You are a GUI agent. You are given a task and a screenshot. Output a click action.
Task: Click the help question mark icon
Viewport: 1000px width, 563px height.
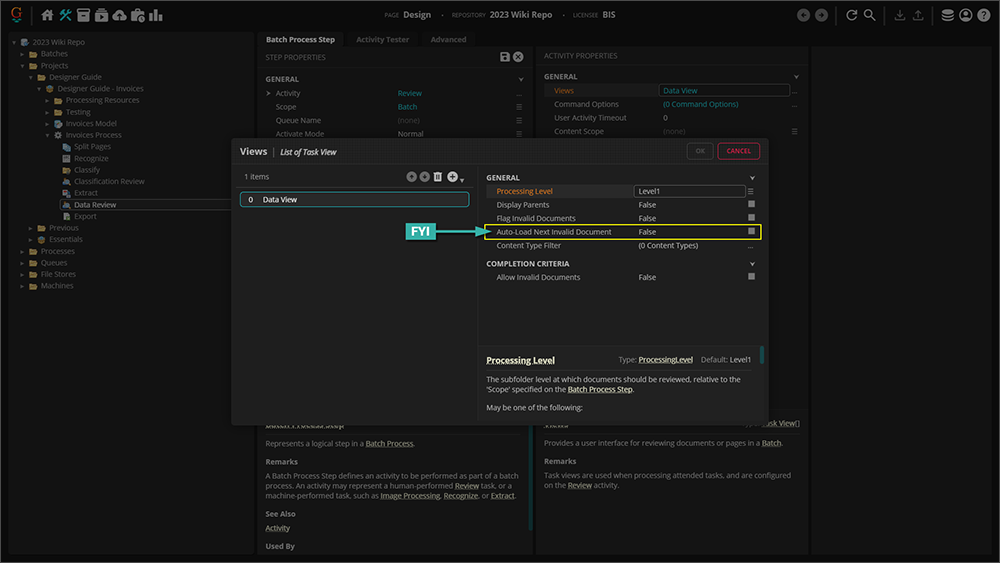(x=983, y=15)
